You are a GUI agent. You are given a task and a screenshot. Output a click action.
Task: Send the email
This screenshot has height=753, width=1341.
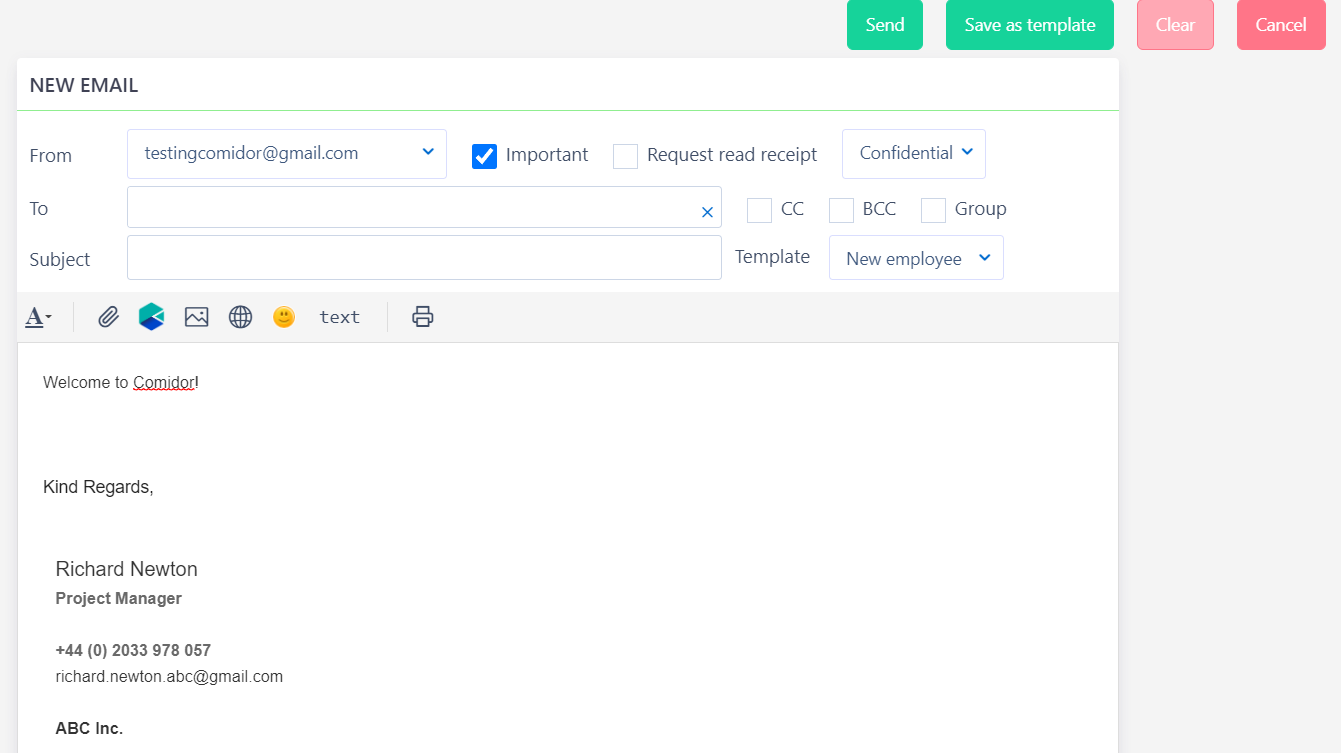click(x=885, y=25)
